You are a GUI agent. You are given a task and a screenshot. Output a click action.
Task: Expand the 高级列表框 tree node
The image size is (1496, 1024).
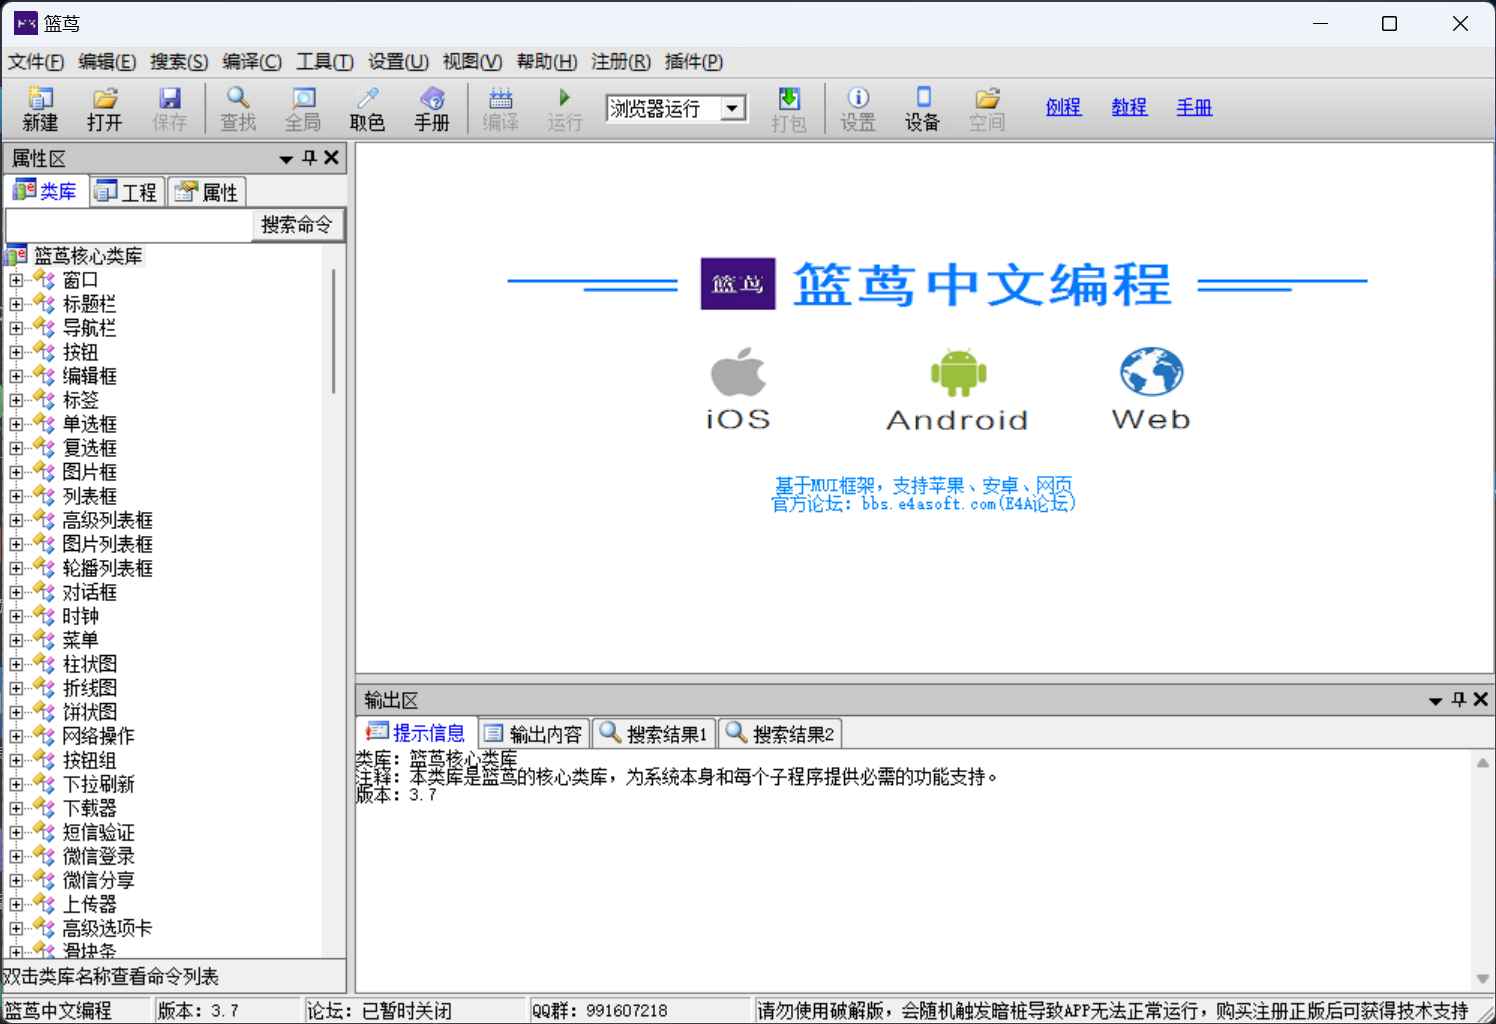click(x=16, y=520)
